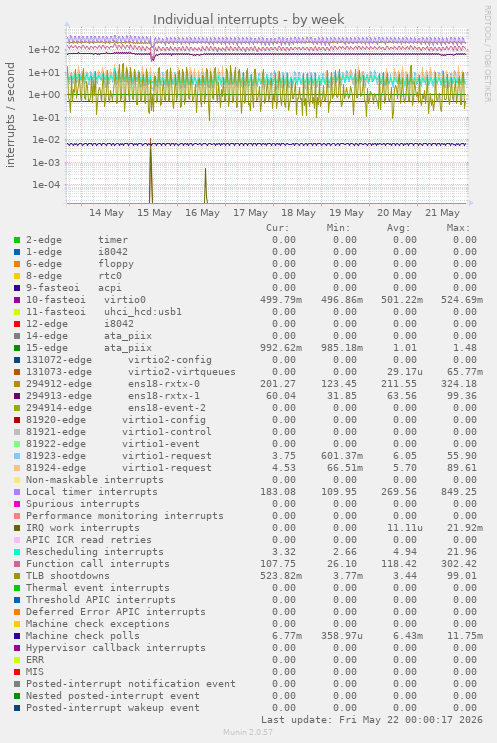Click the 1e+02 y-axis label
The width and height of the screenshot is (497, 743).
pyautogui.click(x=45, y=49)
